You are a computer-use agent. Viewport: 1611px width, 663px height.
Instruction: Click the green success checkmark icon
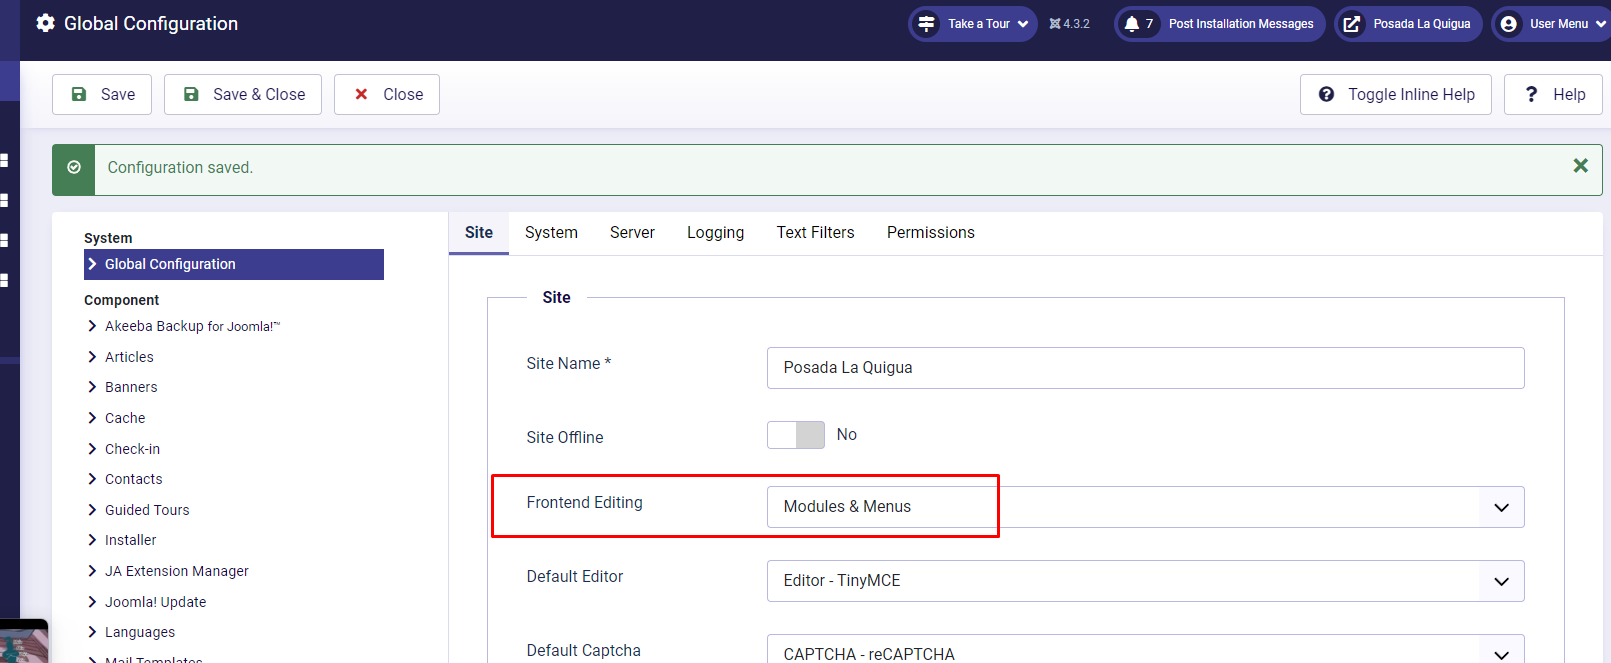coord(74,168)
